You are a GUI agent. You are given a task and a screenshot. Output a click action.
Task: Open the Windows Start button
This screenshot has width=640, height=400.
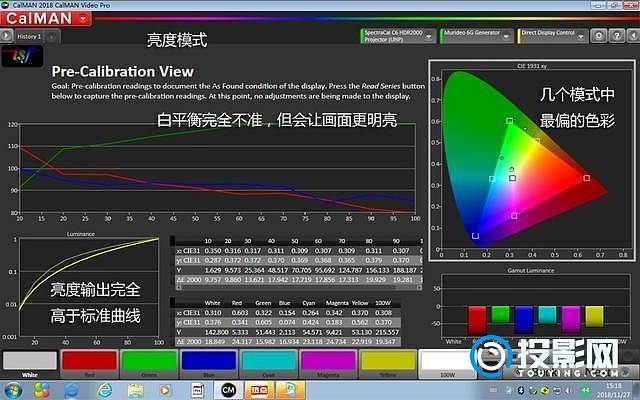12,391
